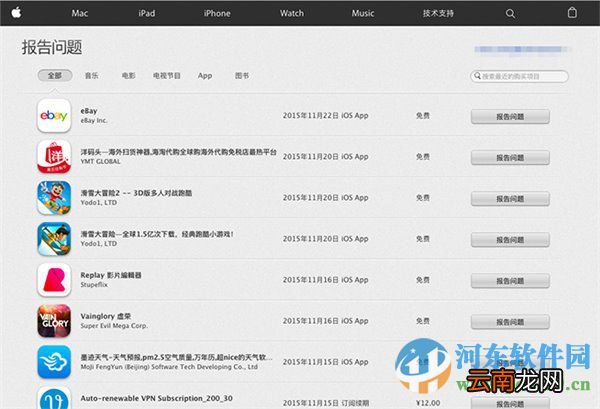Image resolution: width=600 pixels, height=409 pixels.
Task: Report a problem for eBay
Action: click(x=510, y=116)
